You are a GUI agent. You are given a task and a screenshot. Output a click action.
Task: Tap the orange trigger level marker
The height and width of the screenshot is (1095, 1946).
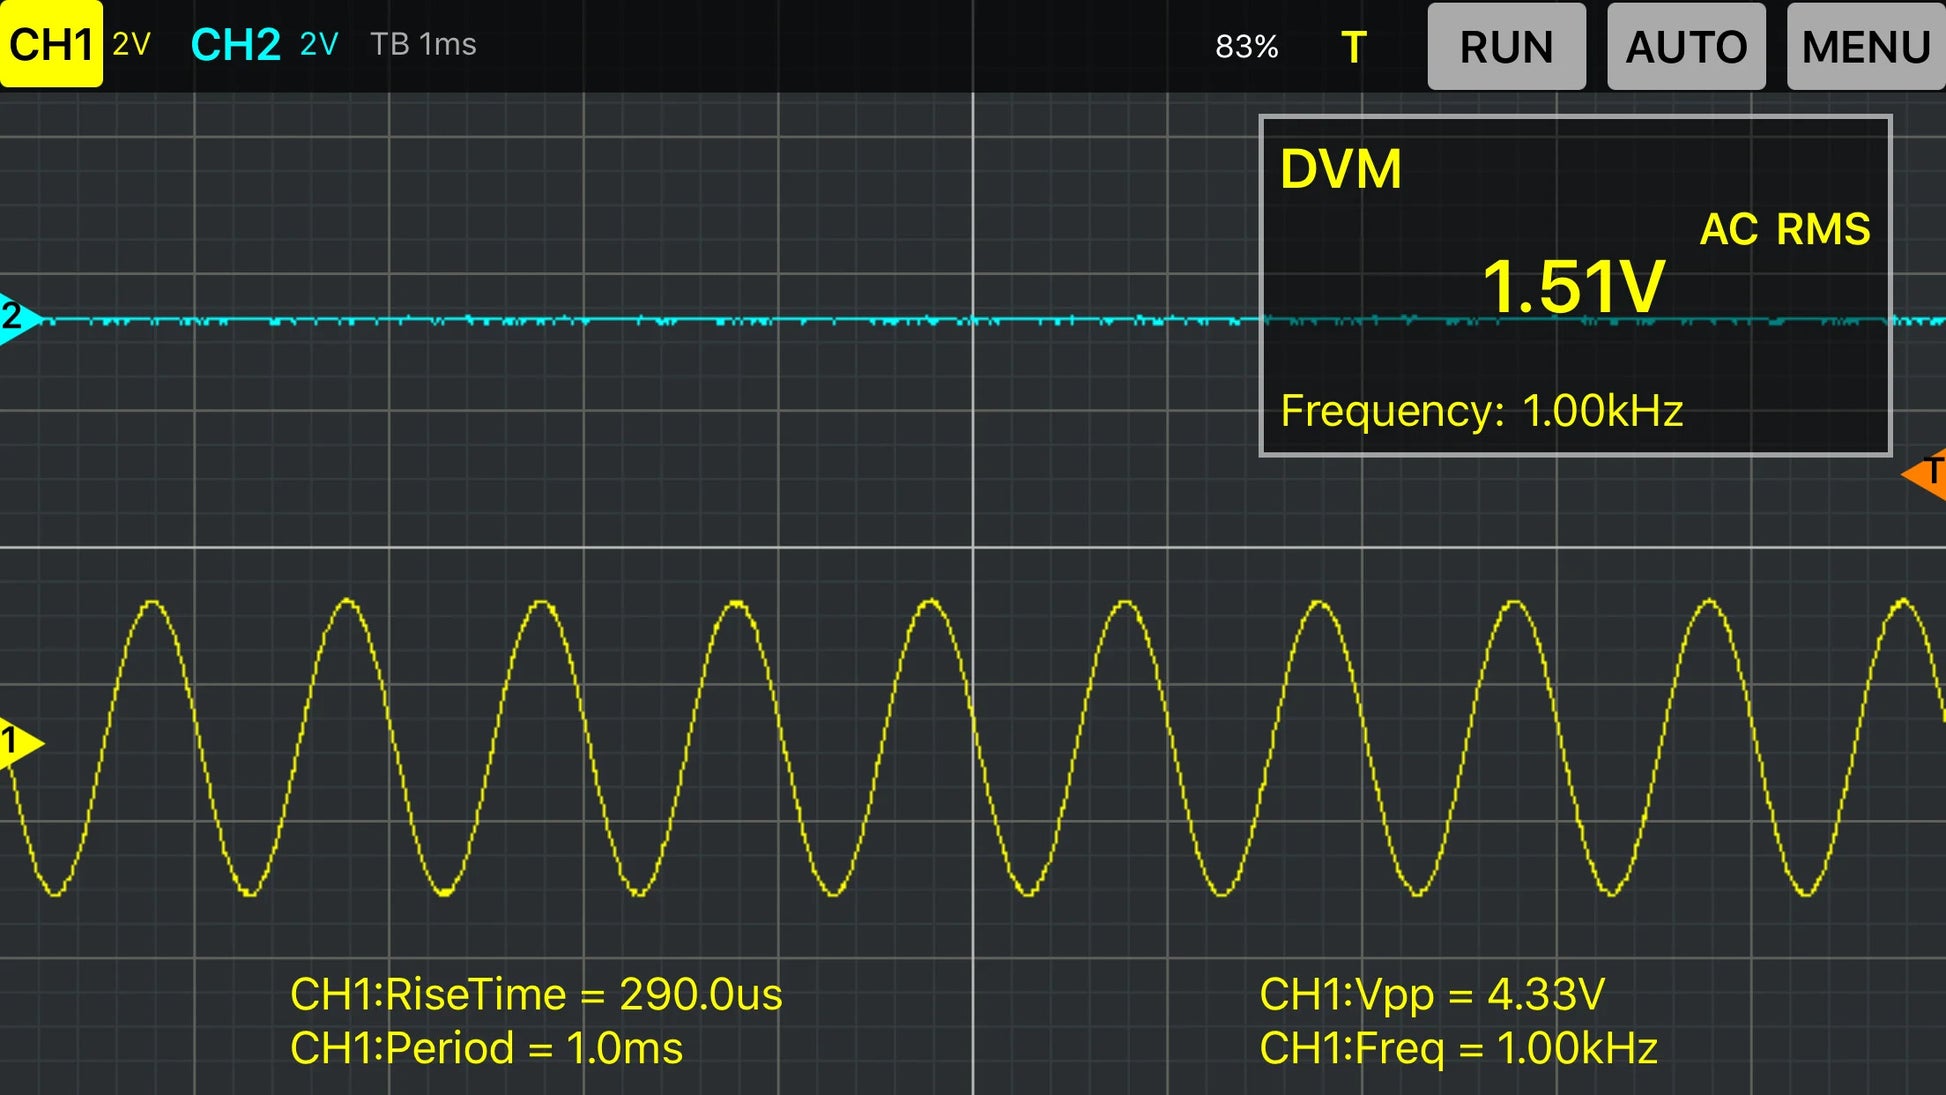[x=1927, y=472]
